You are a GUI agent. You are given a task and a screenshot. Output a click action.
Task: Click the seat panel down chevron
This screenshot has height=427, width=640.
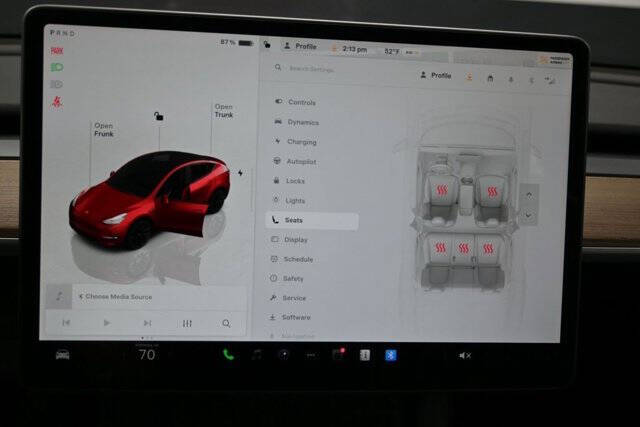pyautogui.click(x=528, y=215)
